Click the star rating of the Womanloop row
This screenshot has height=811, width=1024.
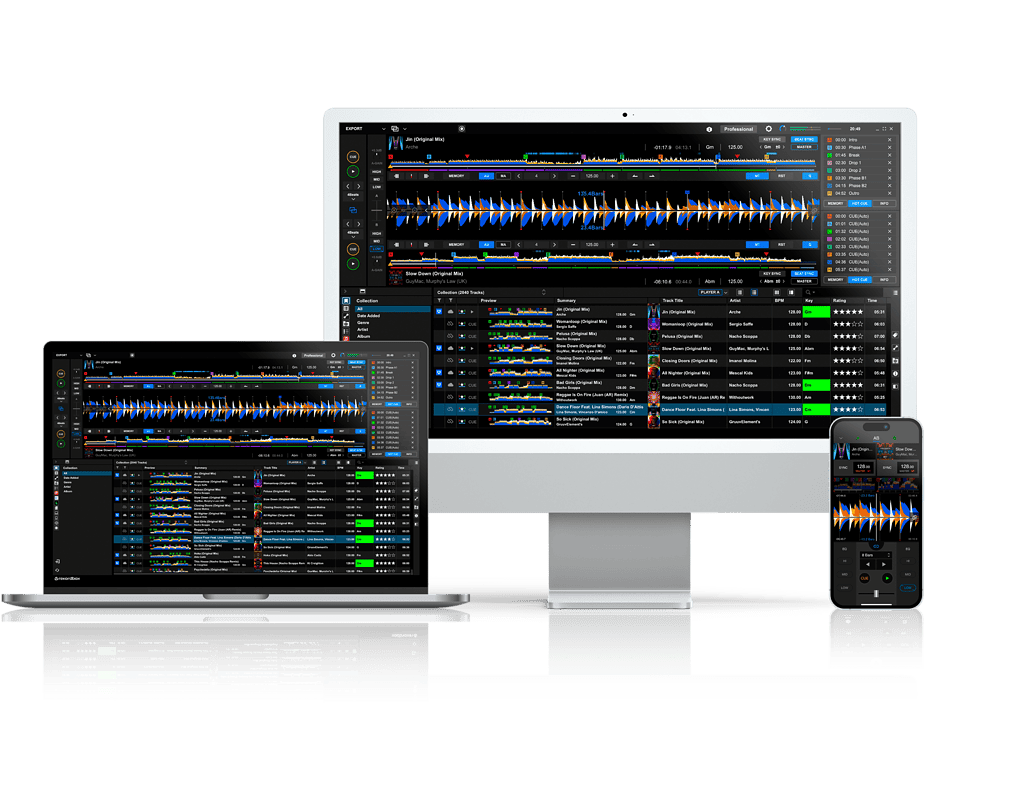coord(848,324)
